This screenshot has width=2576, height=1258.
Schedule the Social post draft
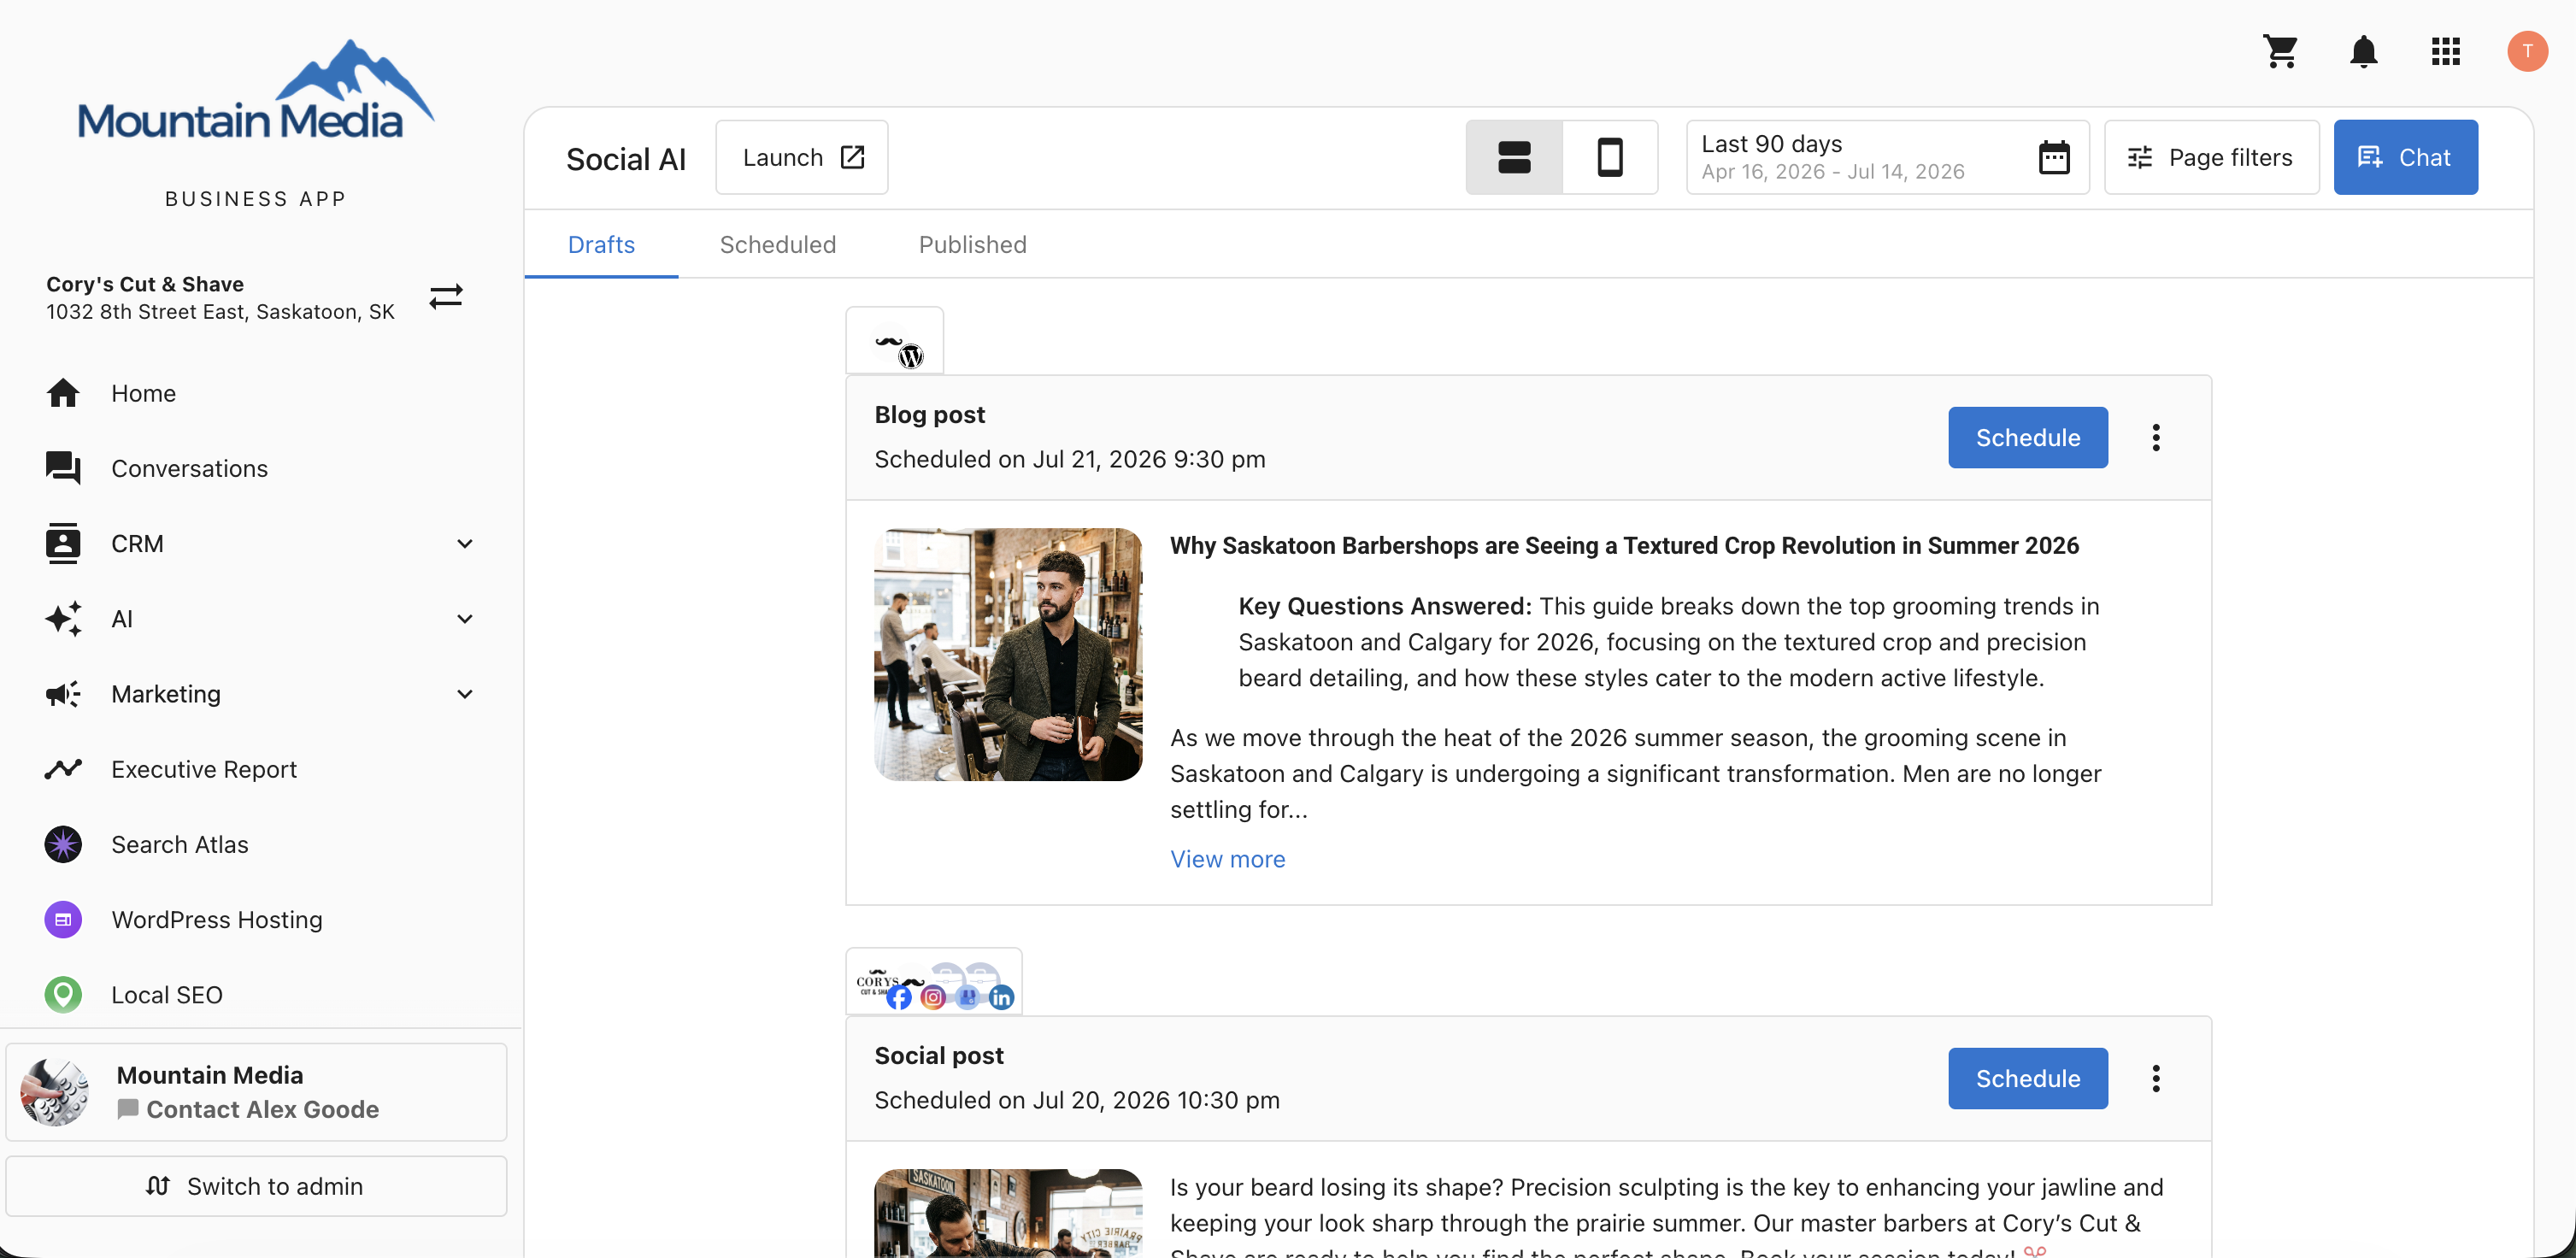[2027, 1078]
